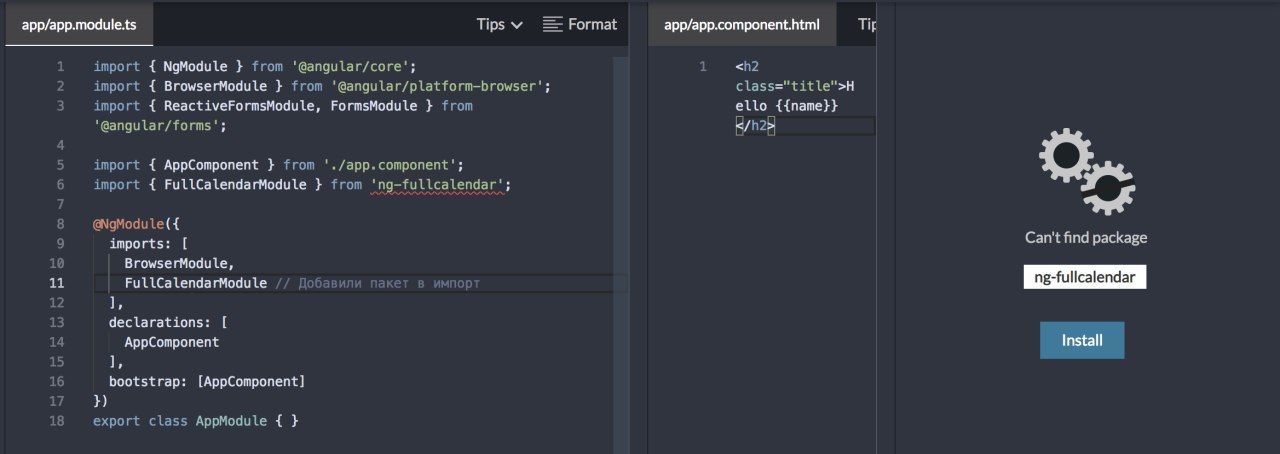The image size is (1280, 454).
Task: Click the closing </h2> tag in HTML editor
Action: tap(756, 125)
